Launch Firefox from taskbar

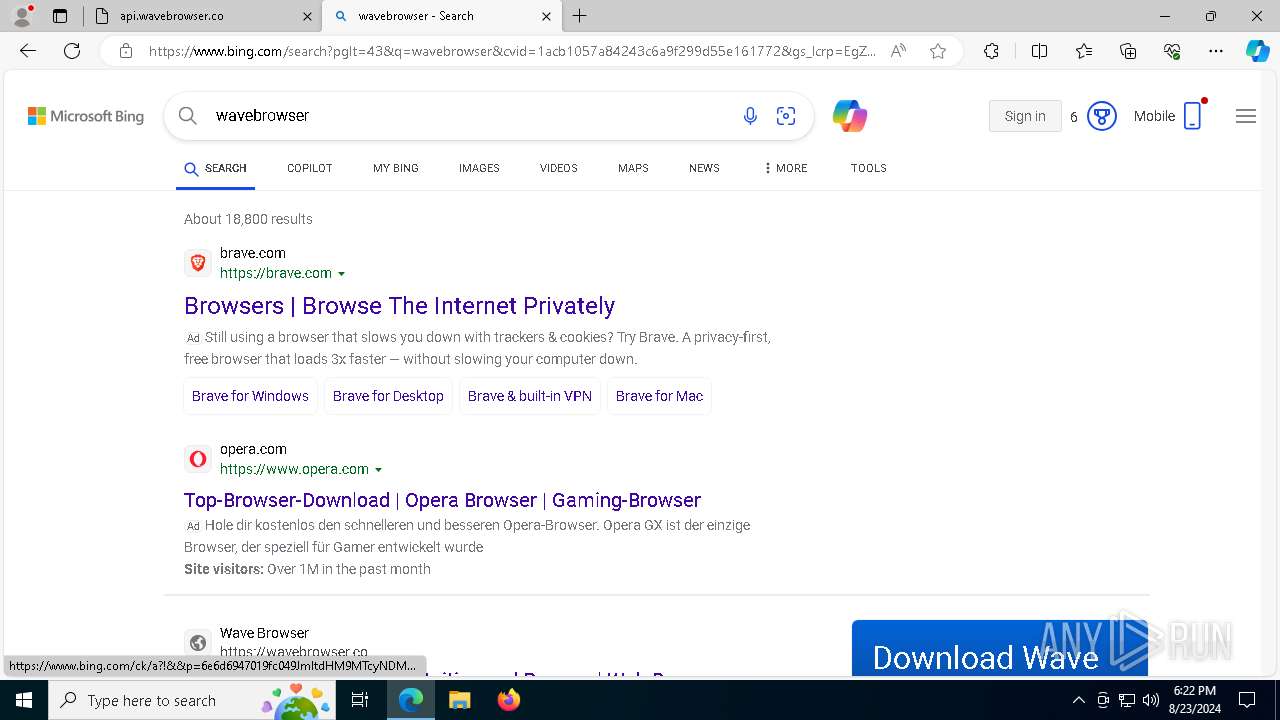click(508, 700)
